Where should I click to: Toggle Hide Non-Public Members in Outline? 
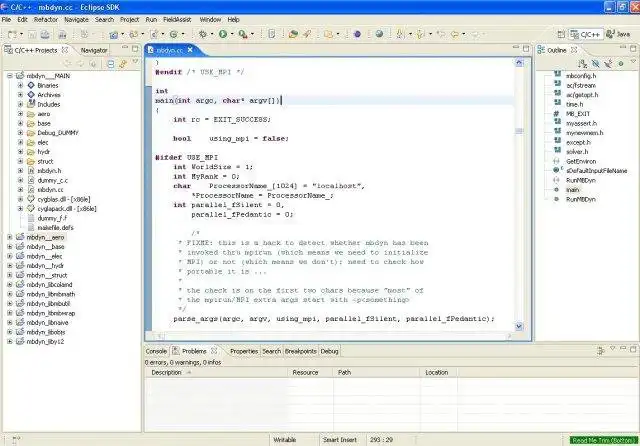click(621, 64)
